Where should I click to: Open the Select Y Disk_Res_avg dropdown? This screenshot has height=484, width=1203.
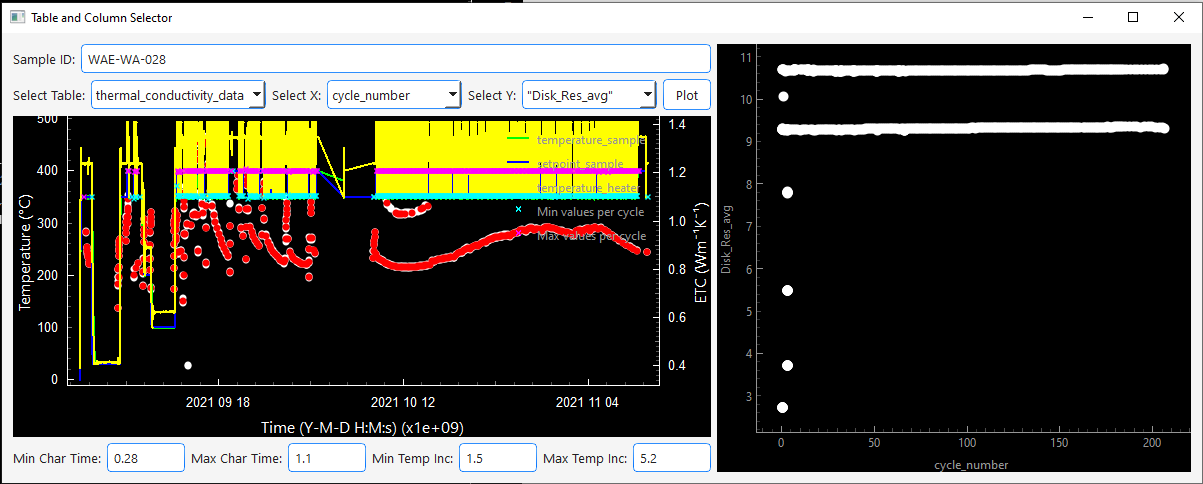589,95
